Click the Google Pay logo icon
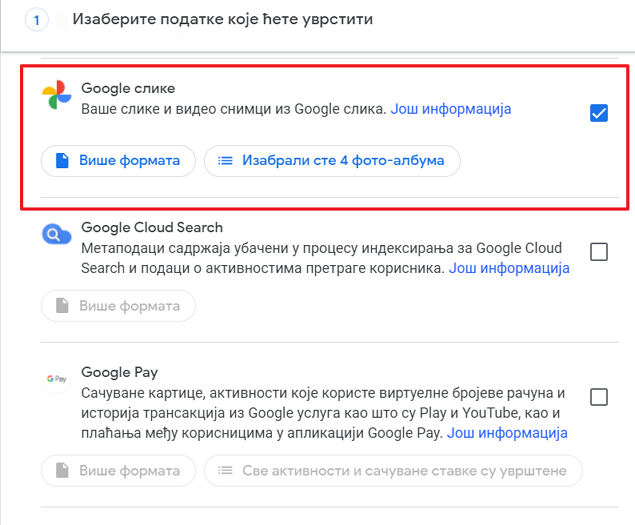 pos(56,379)
